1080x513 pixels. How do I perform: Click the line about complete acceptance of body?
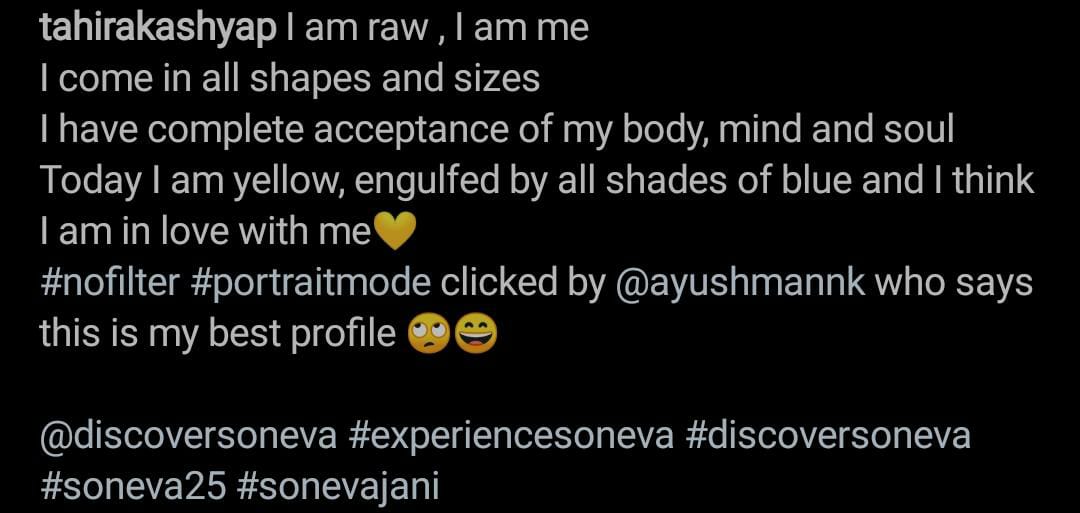tap(497, 131)
